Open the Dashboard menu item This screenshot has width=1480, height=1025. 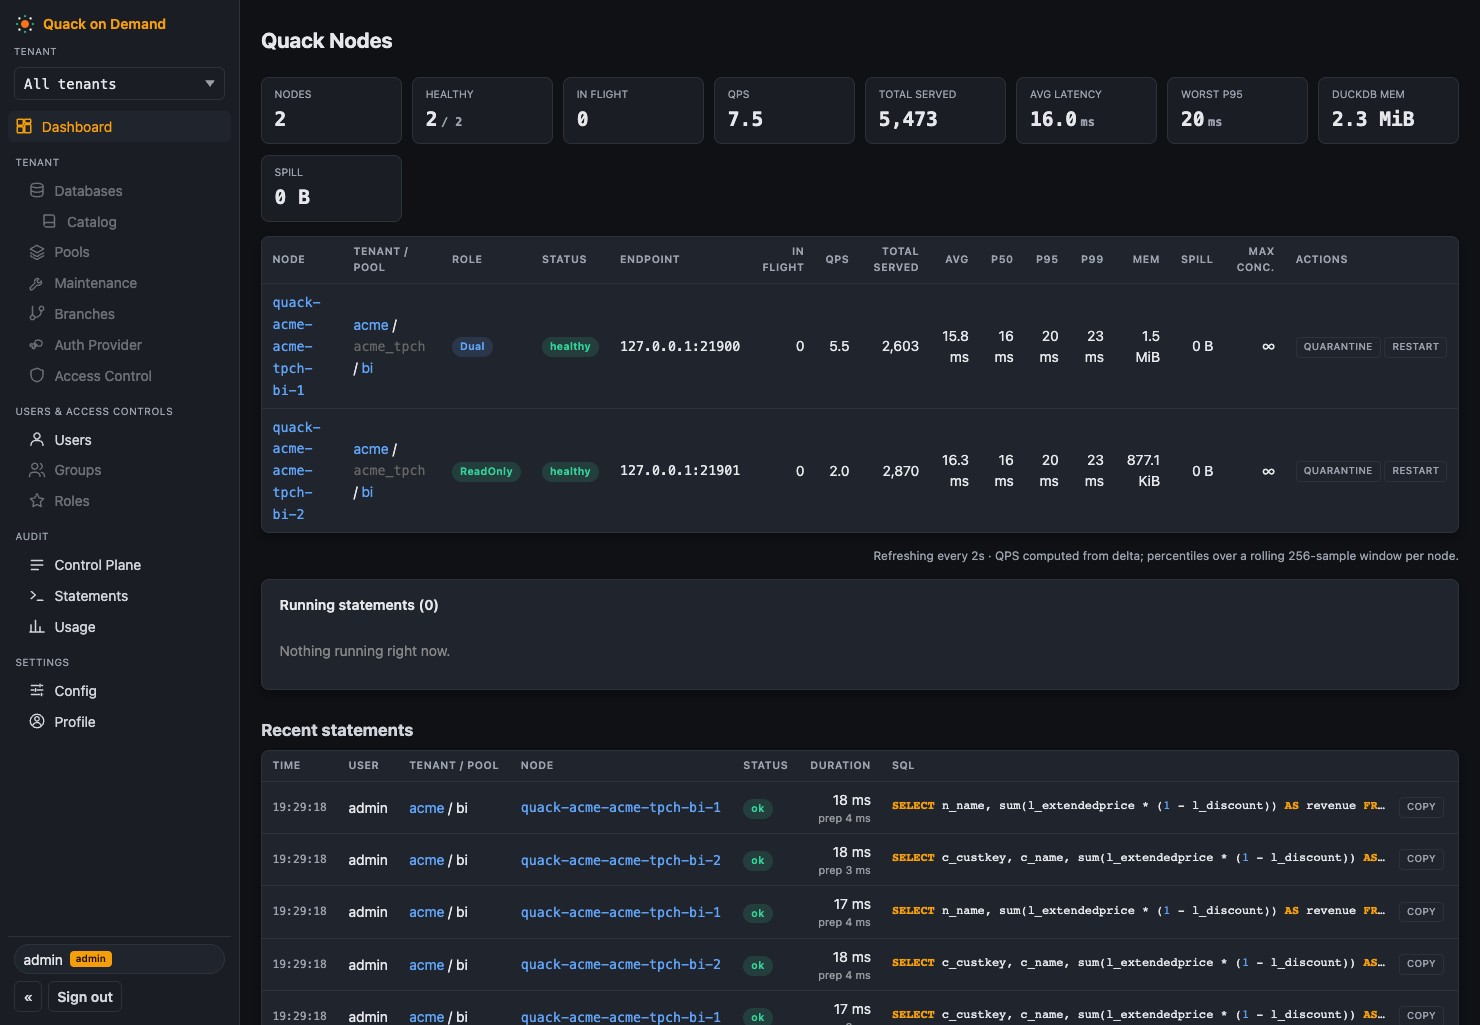pos(119,127)
